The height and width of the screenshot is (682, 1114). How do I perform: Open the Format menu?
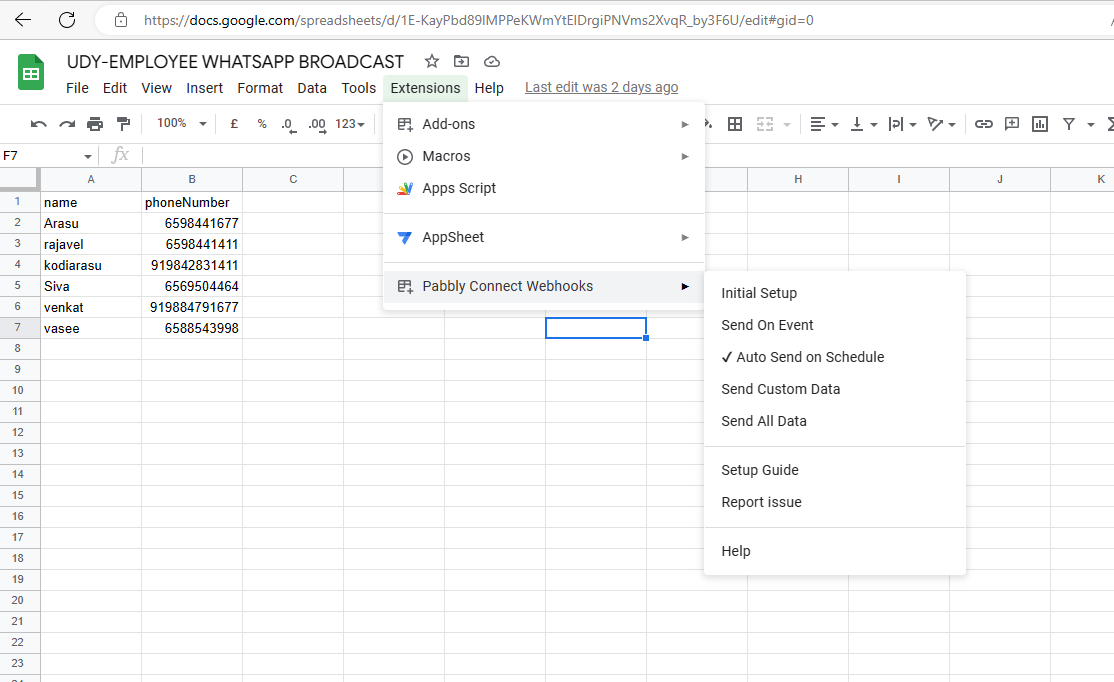[x=260, y=88]
